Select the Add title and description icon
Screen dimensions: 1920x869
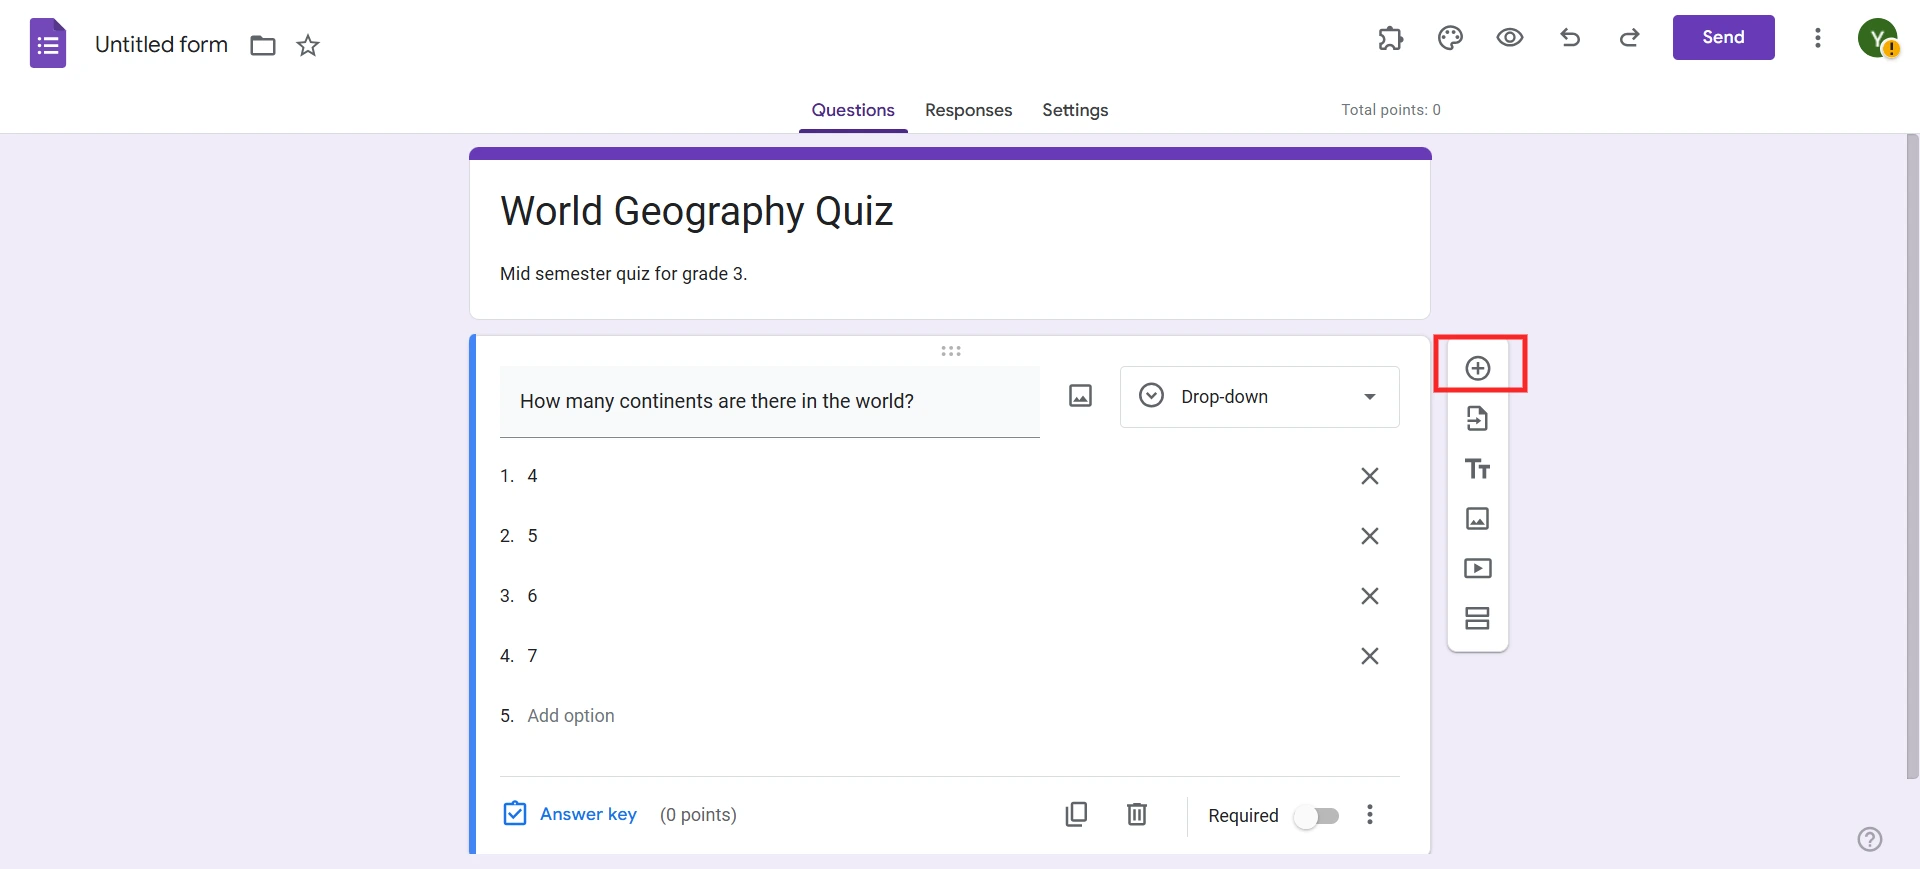coord(1478,469)
